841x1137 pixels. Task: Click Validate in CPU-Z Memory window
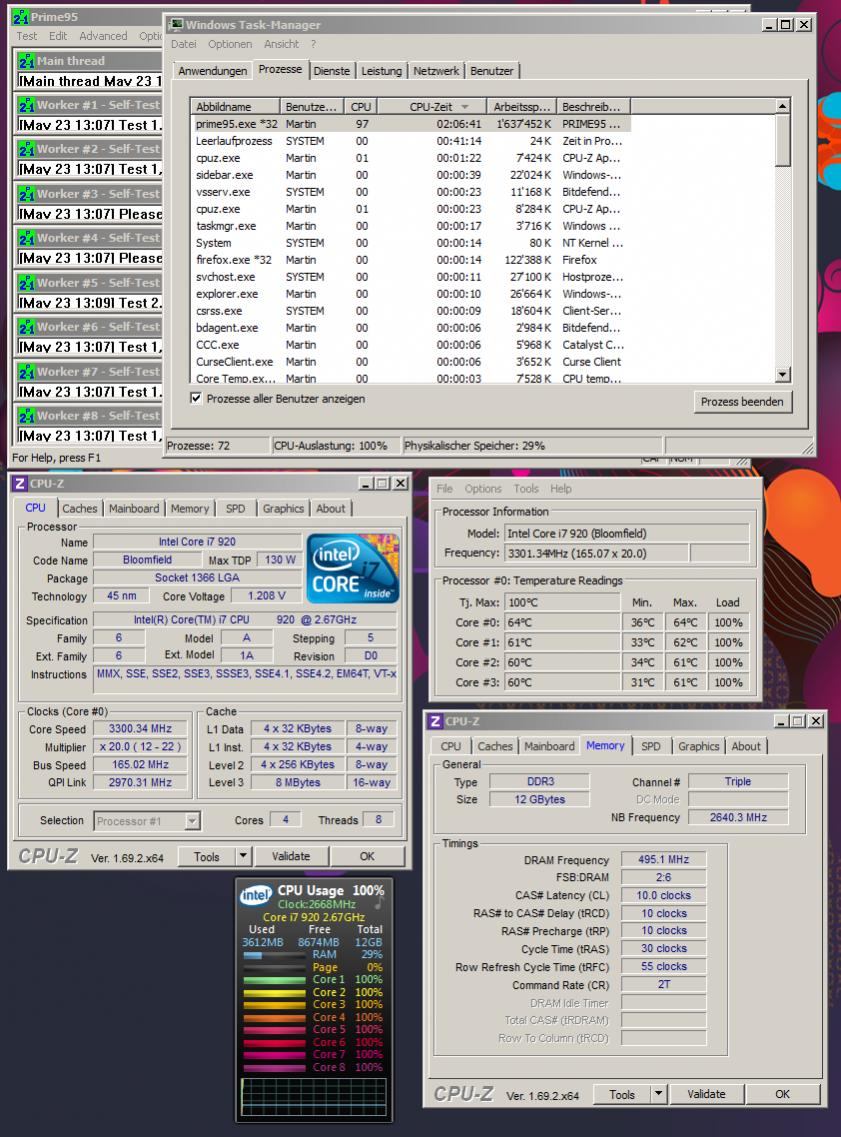[x=706, y=1094]
